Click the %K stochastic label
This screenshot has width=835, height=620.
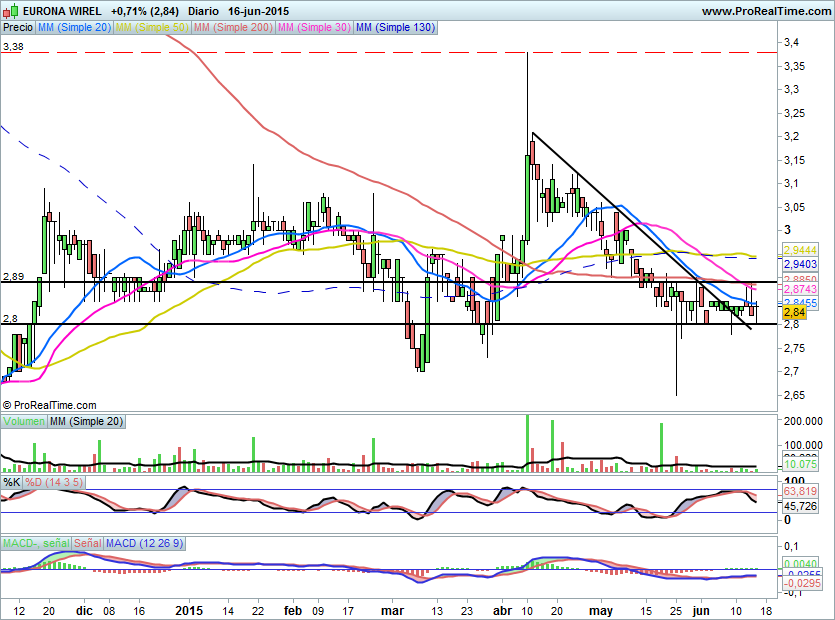coord(12,482)
